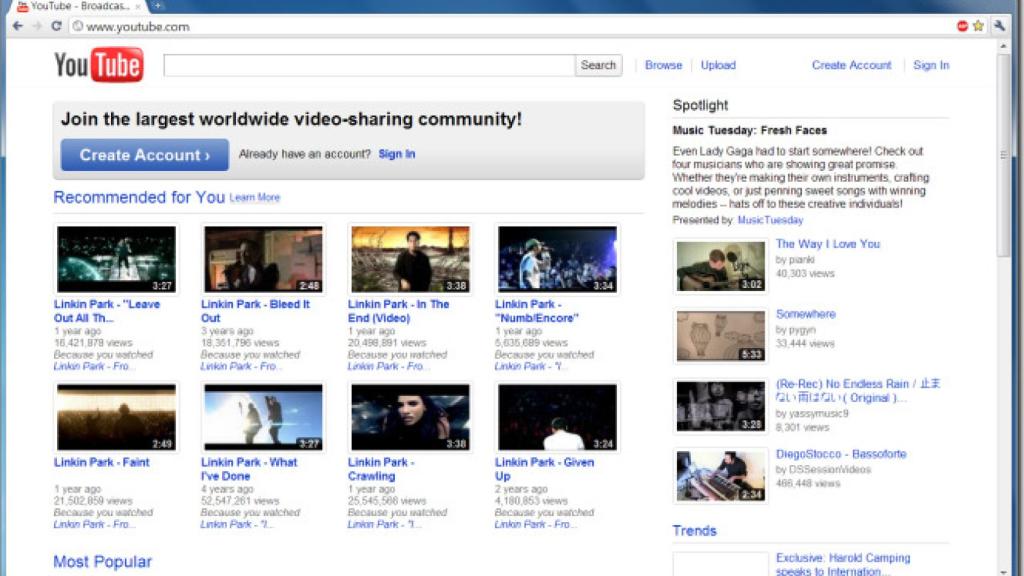Image resolution: width=1024 pixels, height=576 pixels.
Task: Open the Linkin Park - Faint video thumbnail
Action: click(x=116, y=417)
